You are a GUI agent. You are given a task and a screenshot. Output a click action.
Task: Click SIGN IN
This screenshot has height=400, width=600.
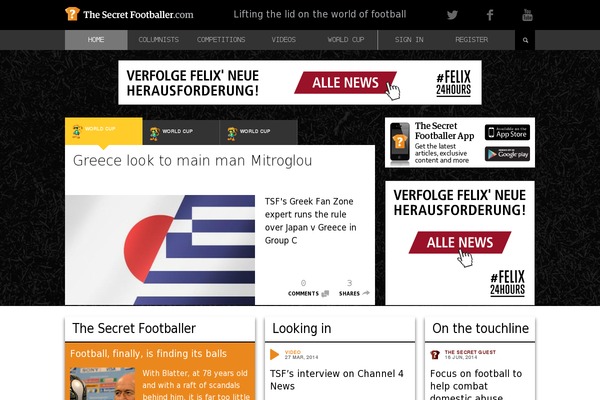coord(409,40)
